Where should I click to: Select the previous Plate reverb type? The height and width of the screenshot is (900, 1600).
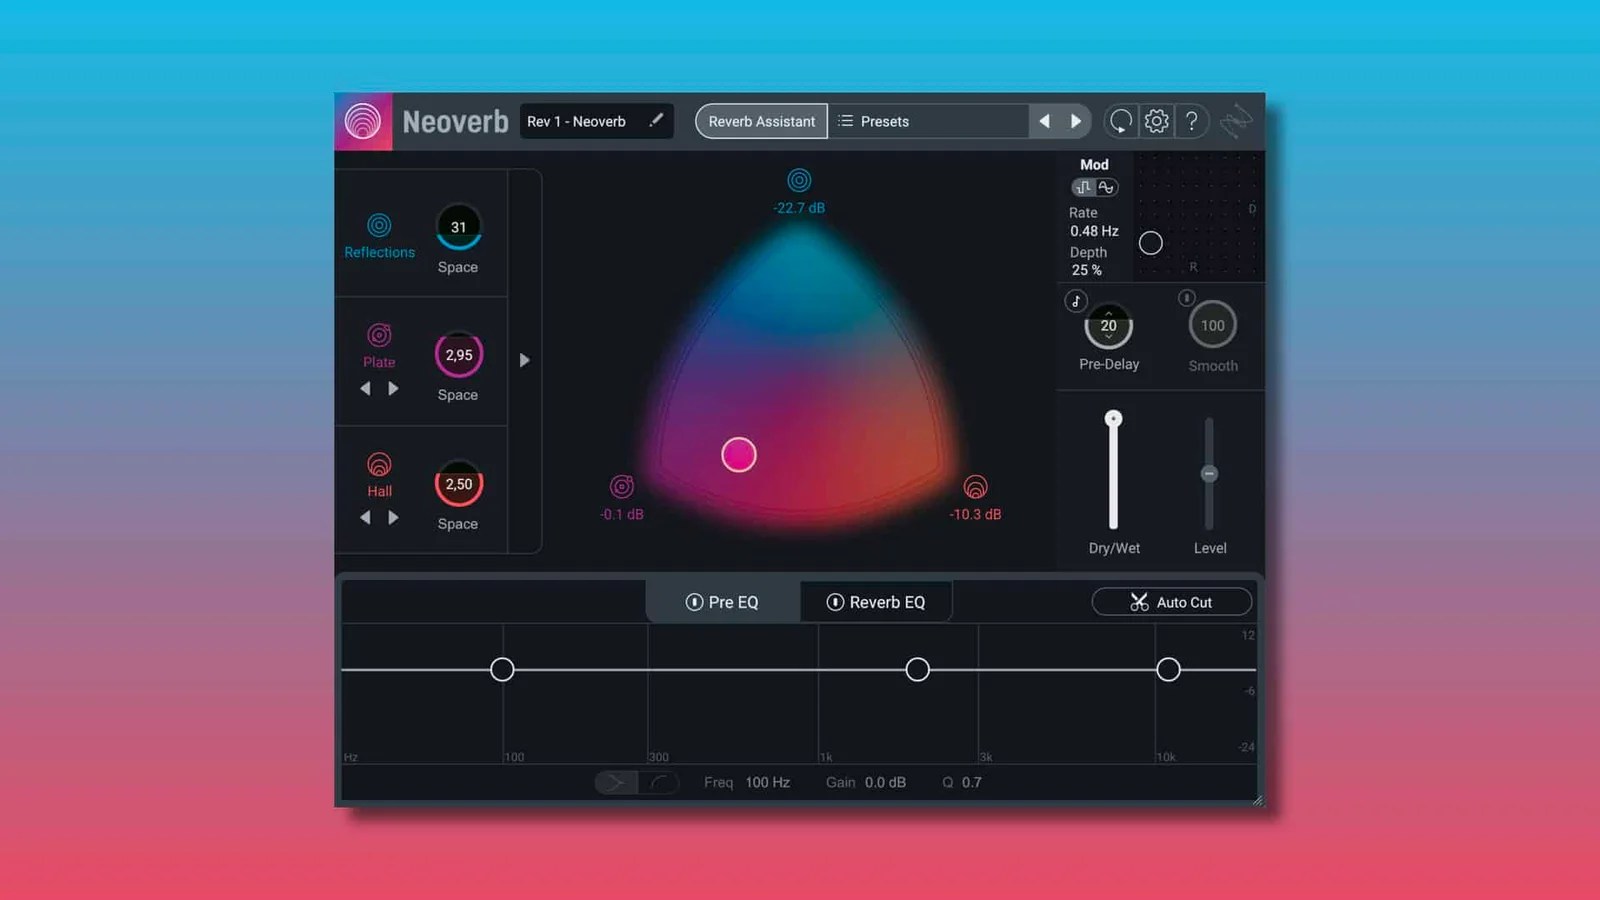pyautogui.click(x=365, y=388)
